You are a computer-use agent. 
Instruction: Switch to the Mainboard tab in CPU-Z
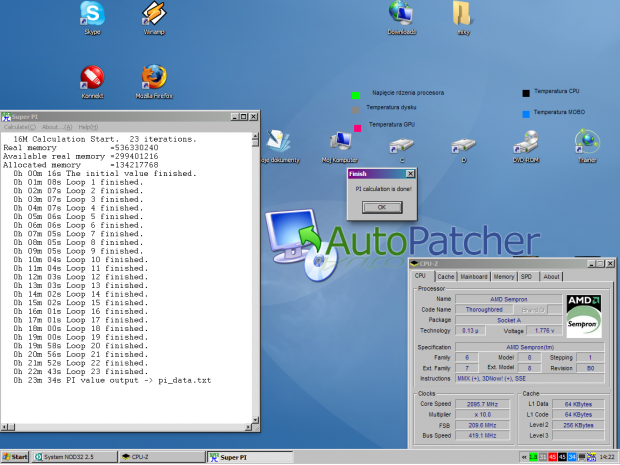pyautogui.click(x=474, y=277)
